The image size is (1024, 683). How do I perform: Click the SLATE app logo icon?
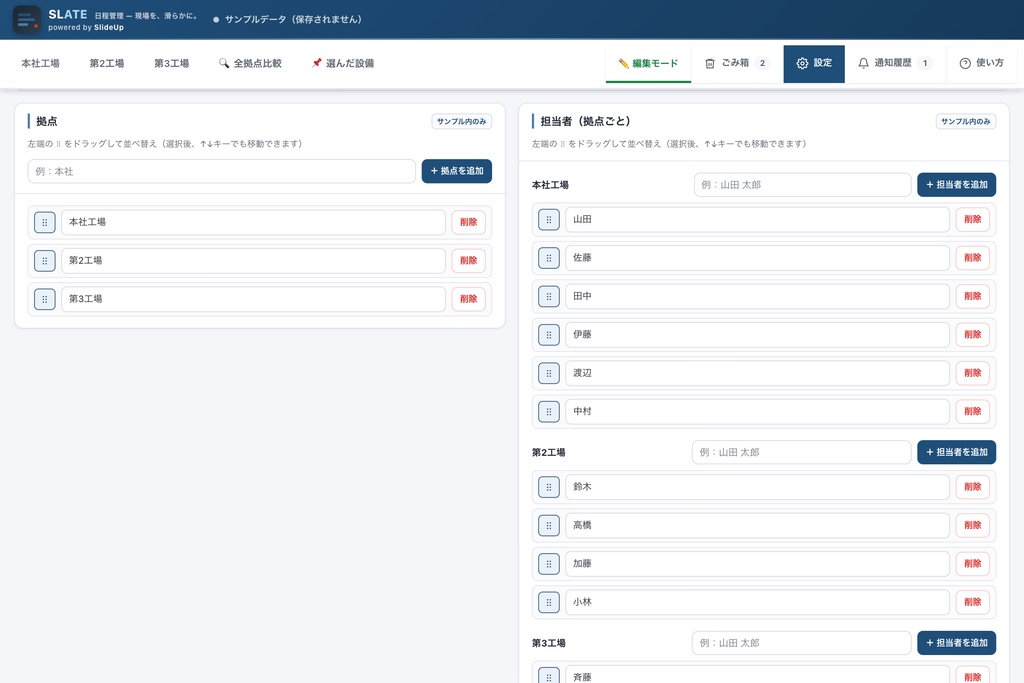pos(27,20)
